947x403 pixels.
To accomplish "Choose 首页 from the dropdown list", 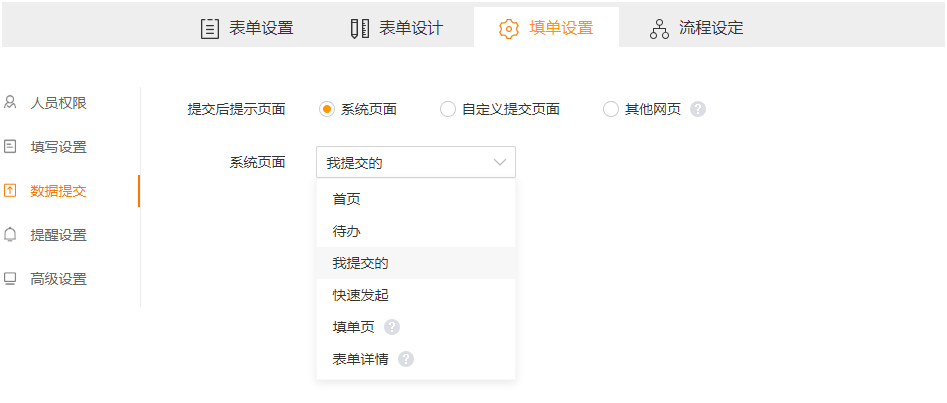I will tap(416, 199).
